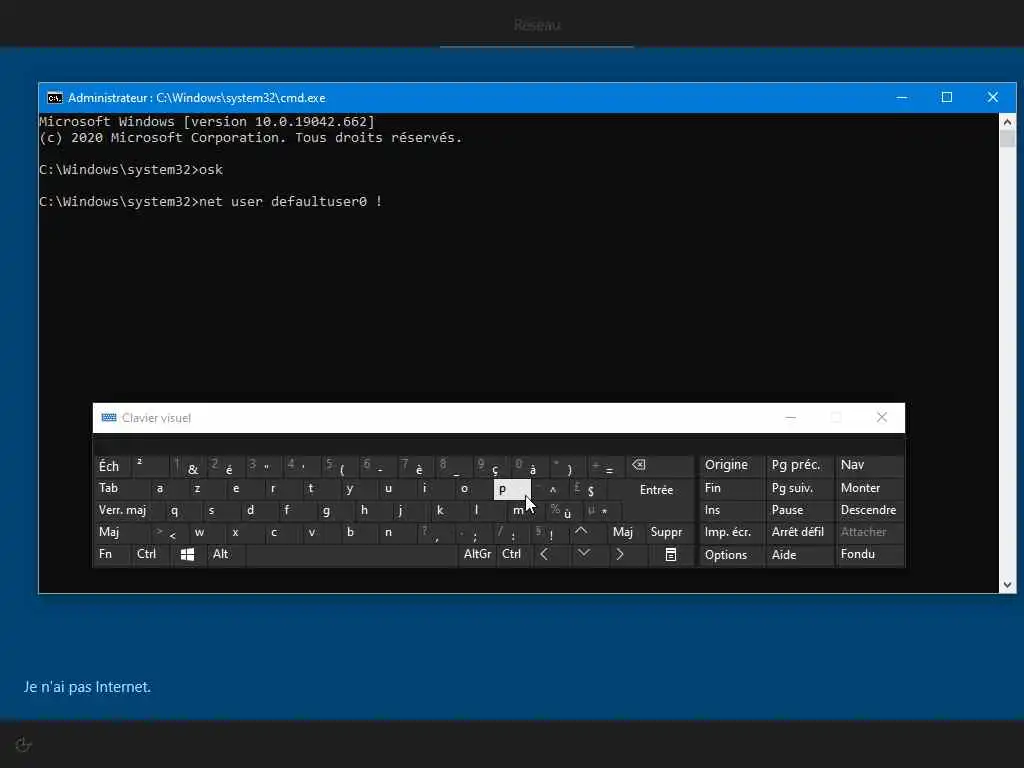Click the 1 & key in the number row
The height and width of the screenshot is (768, 1024).
tap(187, 466)
